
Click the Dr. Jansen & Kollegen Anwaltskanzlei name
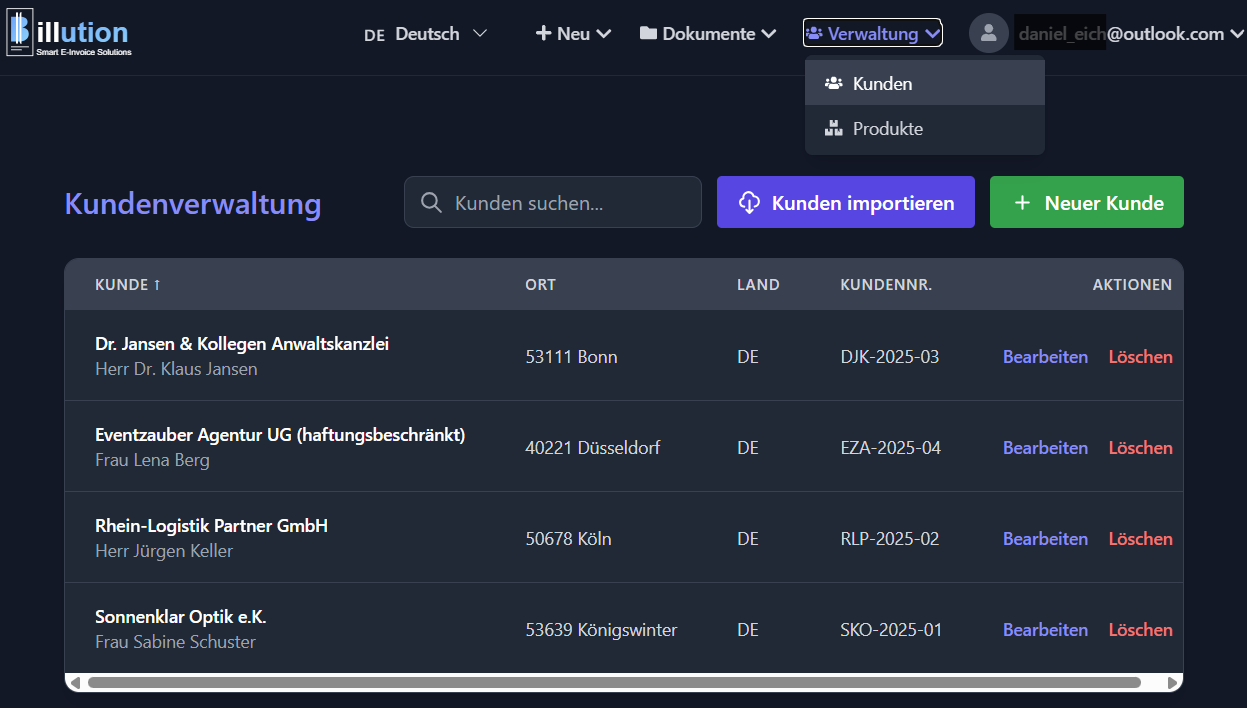pyautogui.click(x=242, y=344)
